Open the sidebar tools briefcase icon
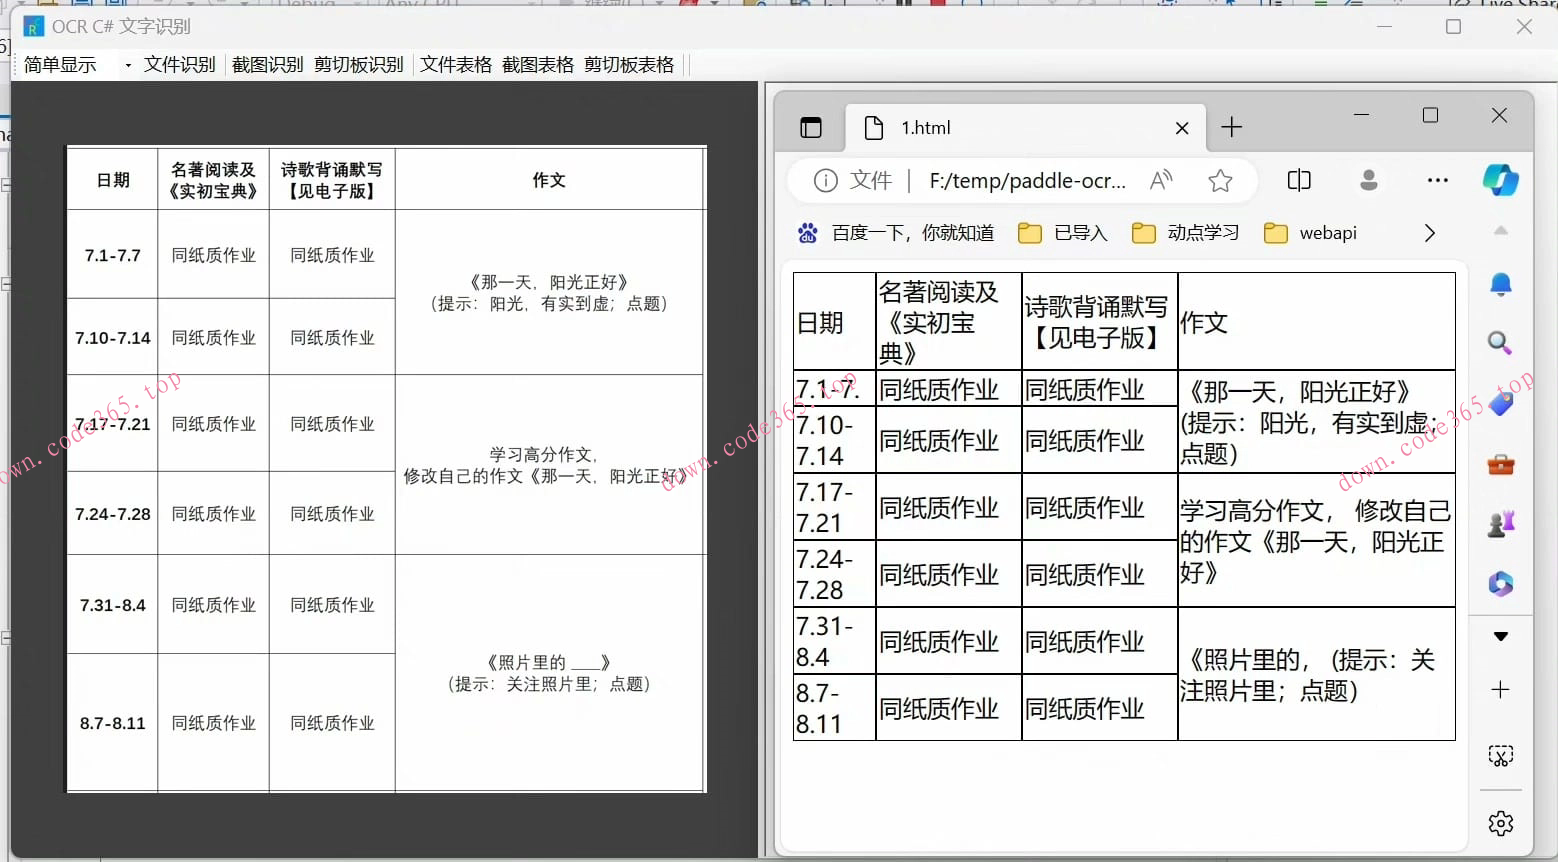1558x862 pixels. pyautogui.click(x=1500, y=465)
